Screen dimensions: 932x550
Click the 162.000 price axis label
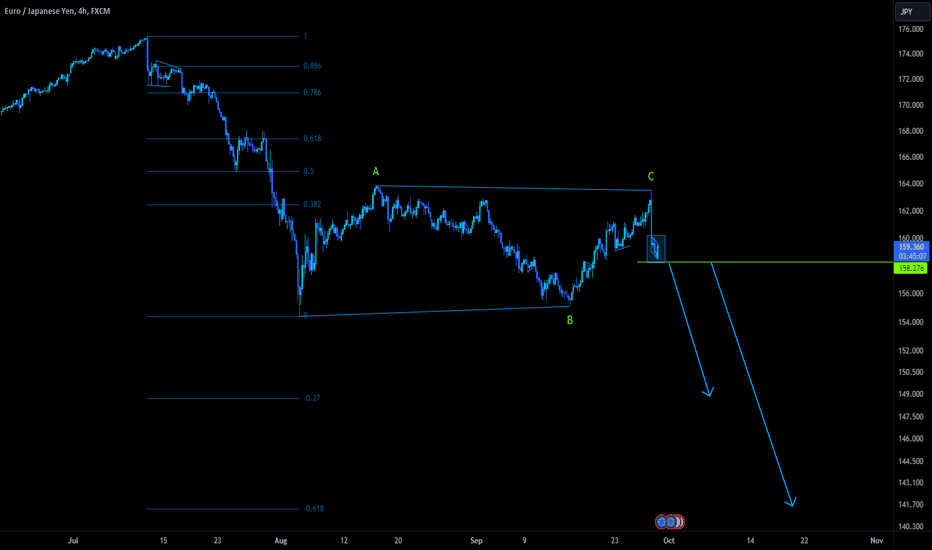pos(911,211)
